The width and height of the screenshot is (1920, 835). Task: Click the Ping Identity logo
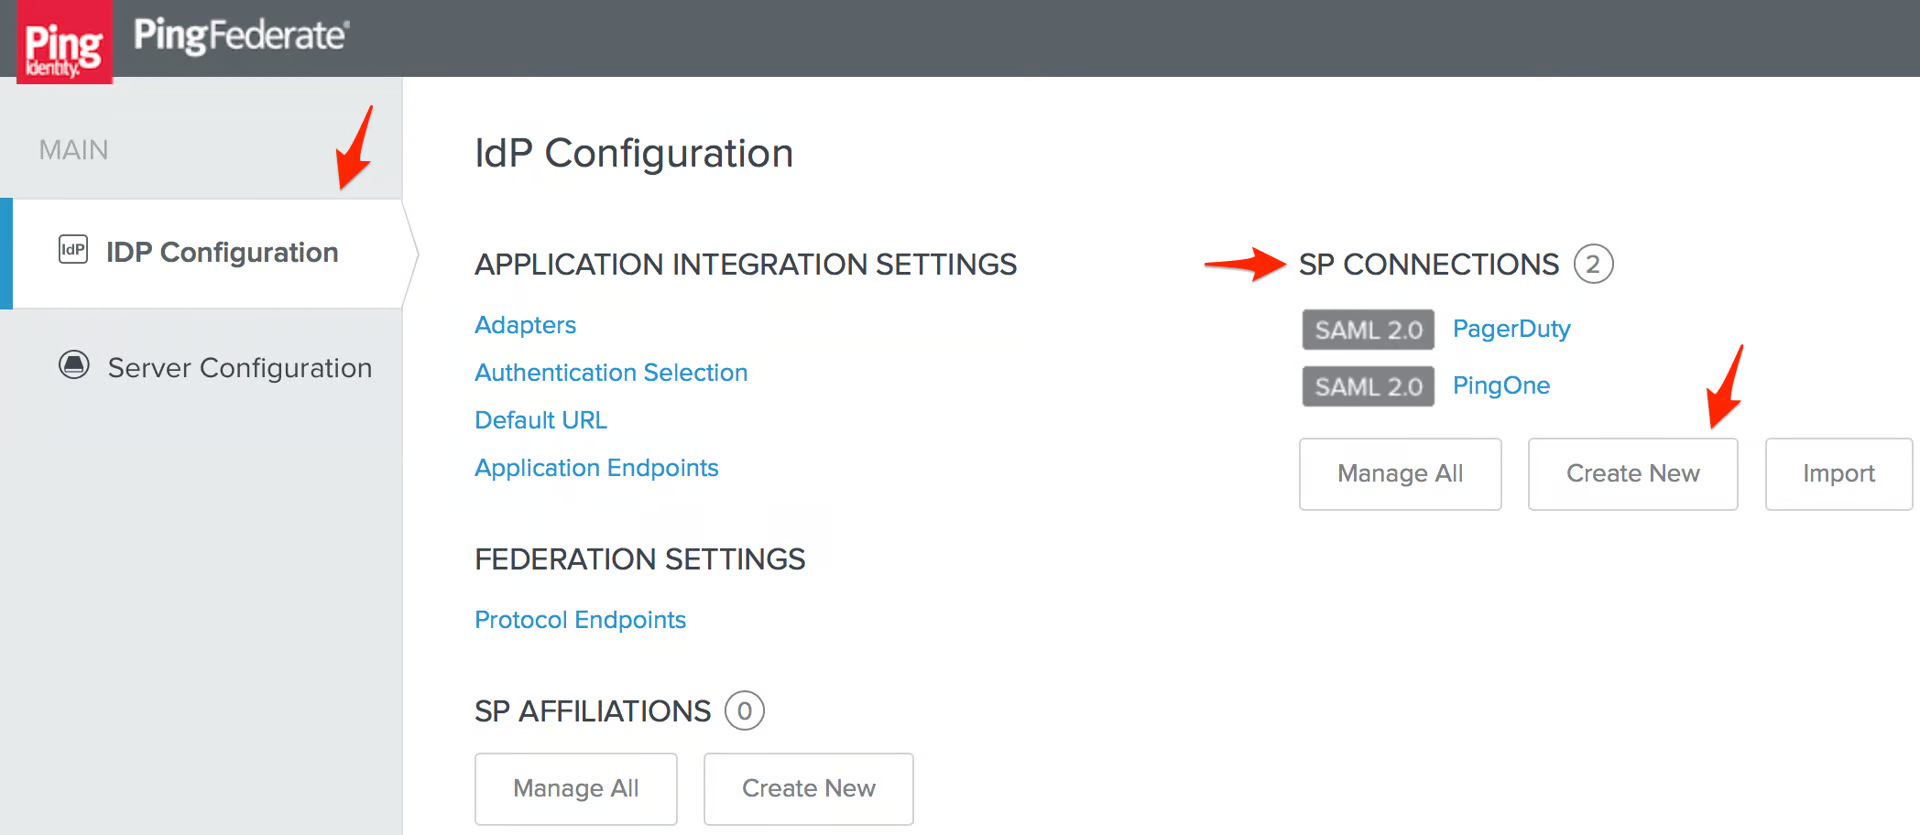64,43
